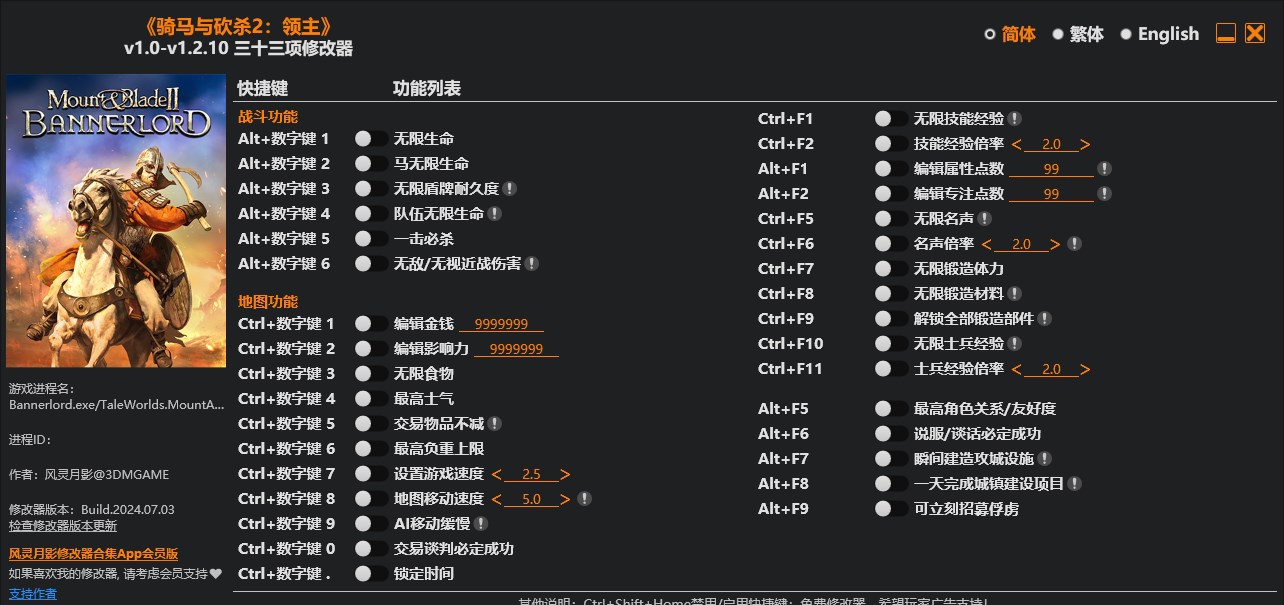
Task: Enable 交易谈判必定成功
Action: tap(369, 548)
